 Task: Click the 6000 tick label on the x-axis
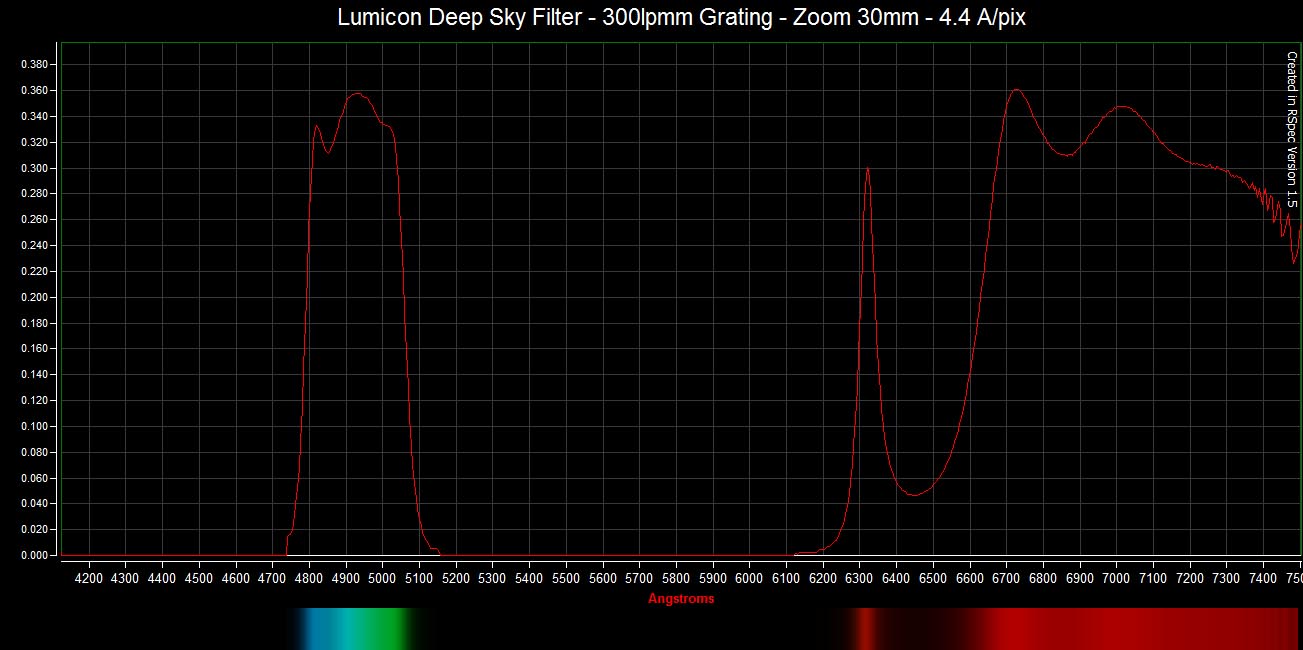click(750, 578)
